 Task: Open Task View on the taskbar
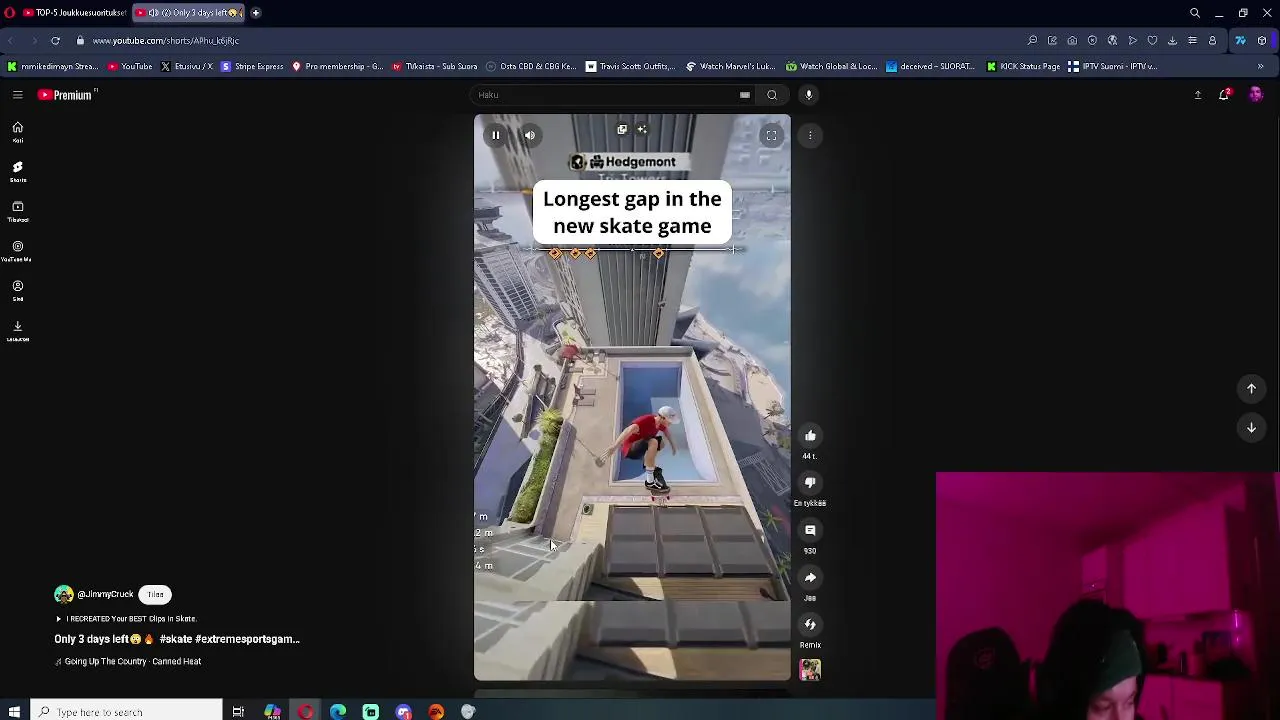point(238,712)
